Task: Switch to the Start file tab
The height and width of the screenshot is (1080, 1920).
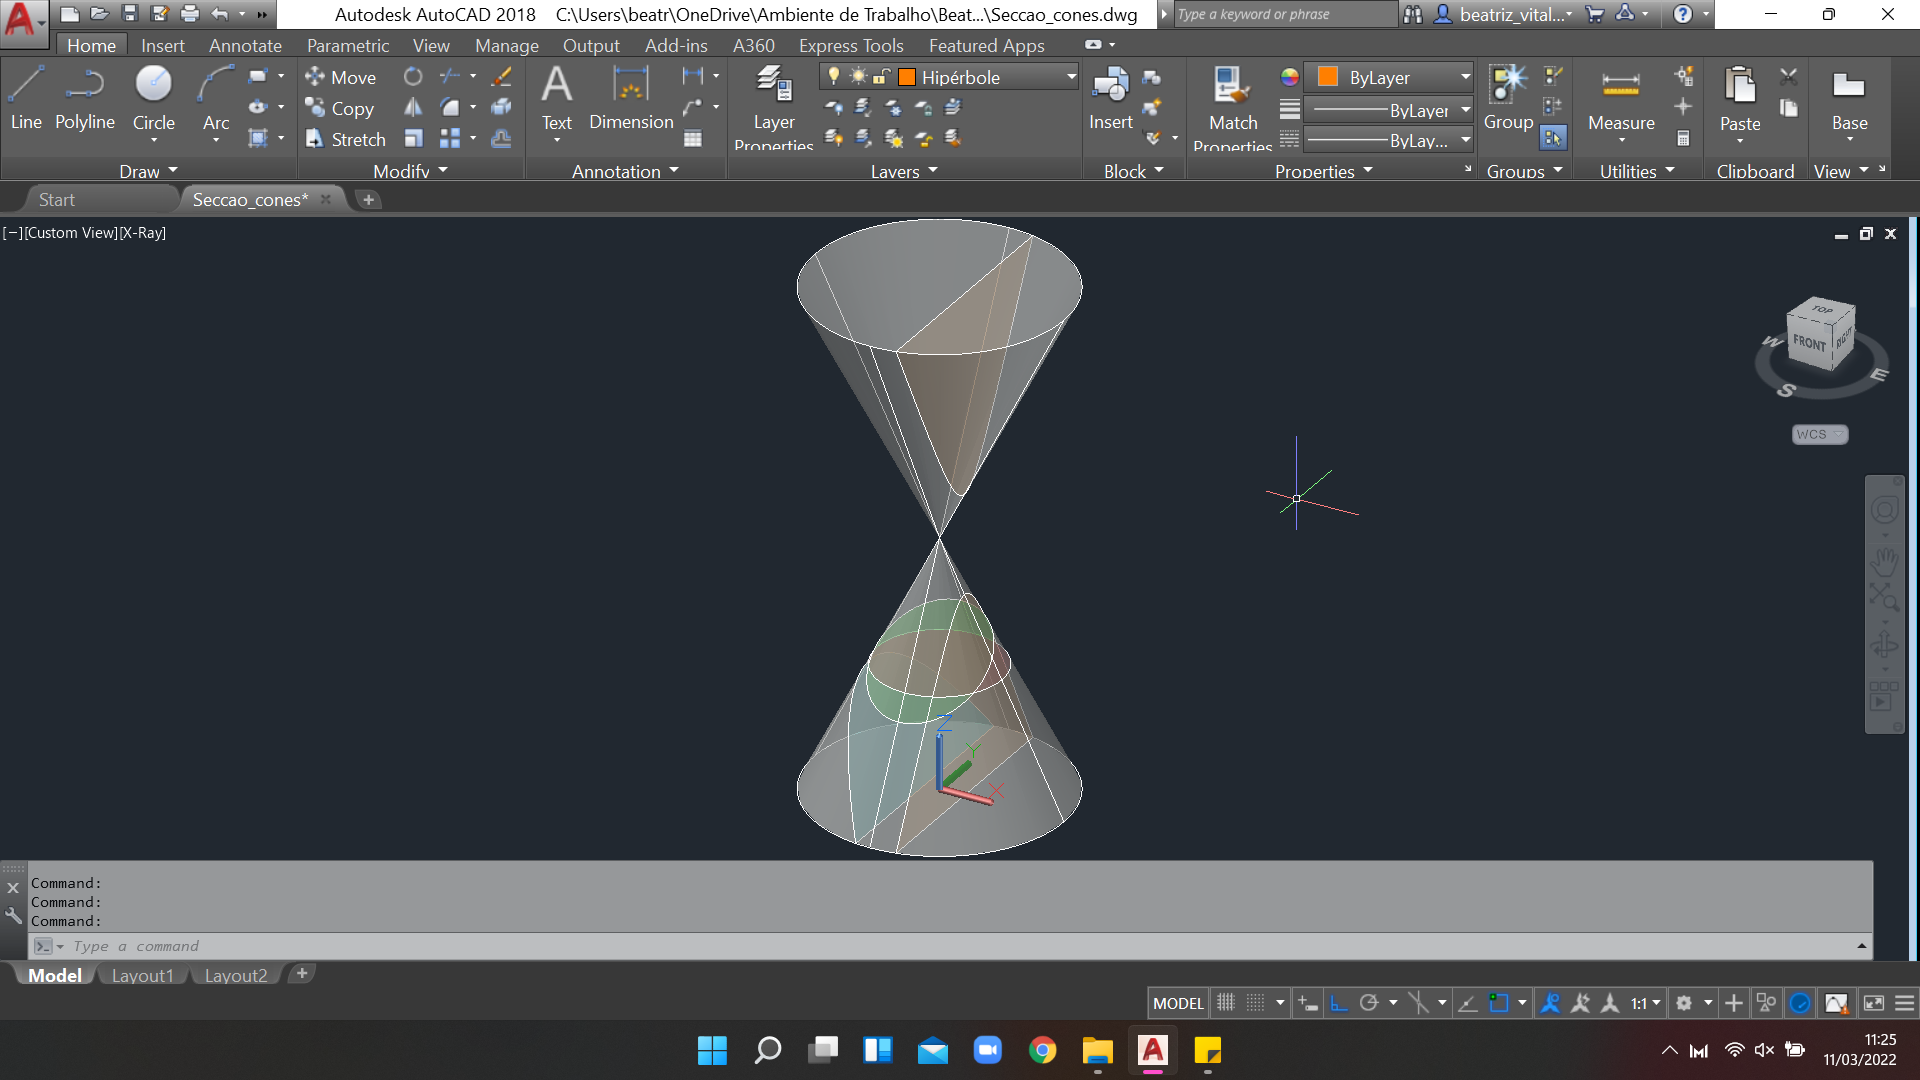Action: click(57, 199)
